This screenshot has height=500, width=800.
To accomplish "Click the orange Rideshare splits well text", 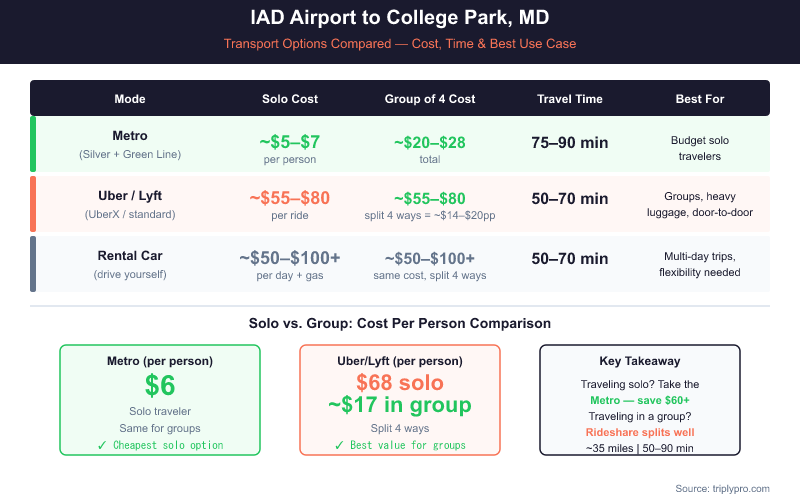I will pyautogui.click(x=640, y=432).
